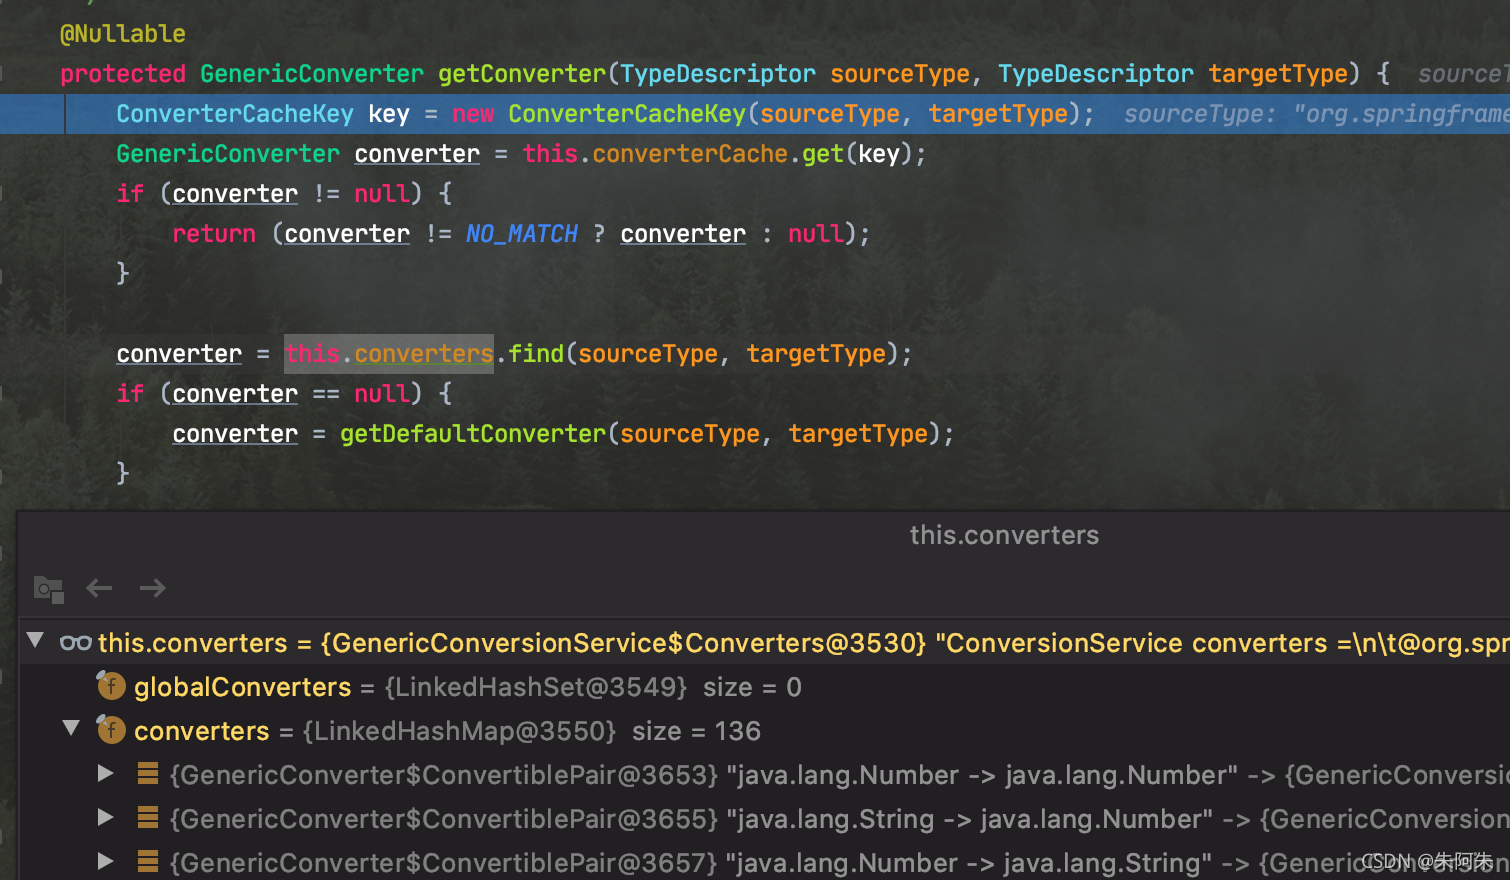
Task: Click converterCache field reference
Action: tap(690, 154)
